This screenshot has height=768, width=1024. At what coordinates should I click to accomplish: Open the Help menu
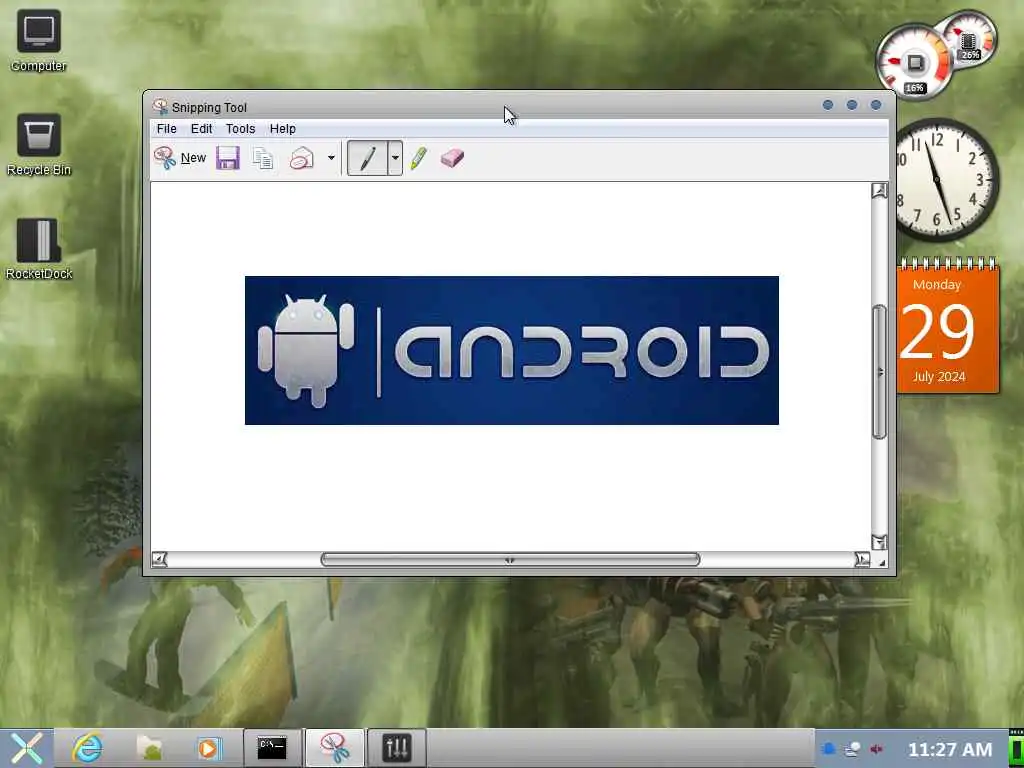(x=283, y=129)
